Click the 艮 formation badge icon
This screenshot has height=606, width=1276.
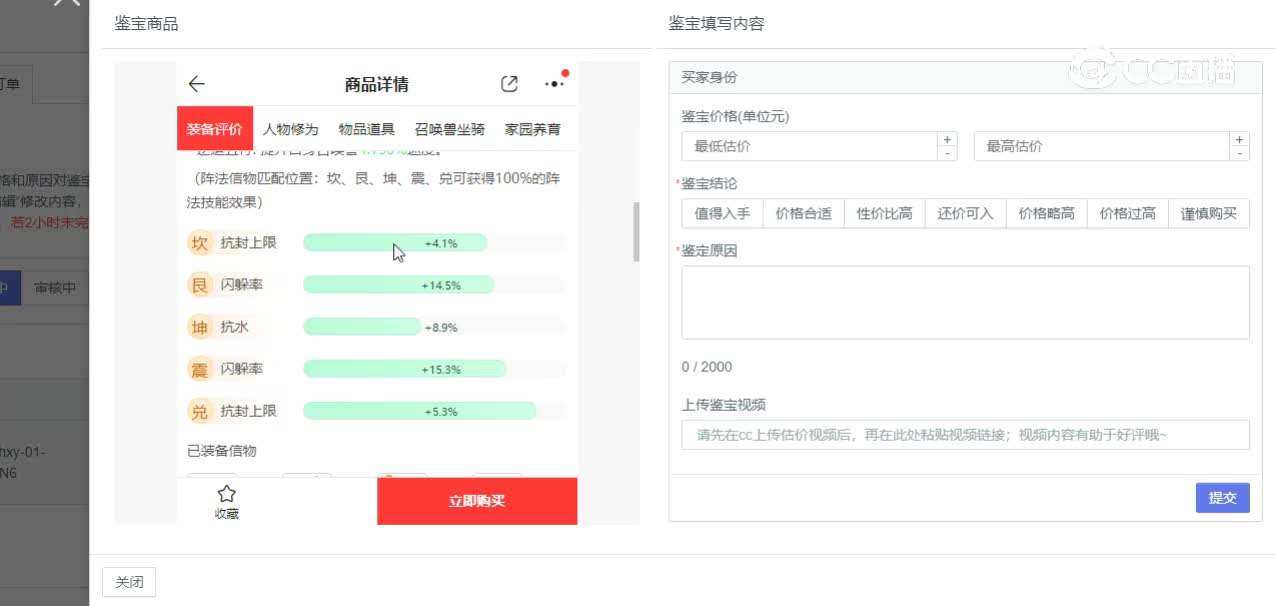pyautogui.click(x=200, y=285)
